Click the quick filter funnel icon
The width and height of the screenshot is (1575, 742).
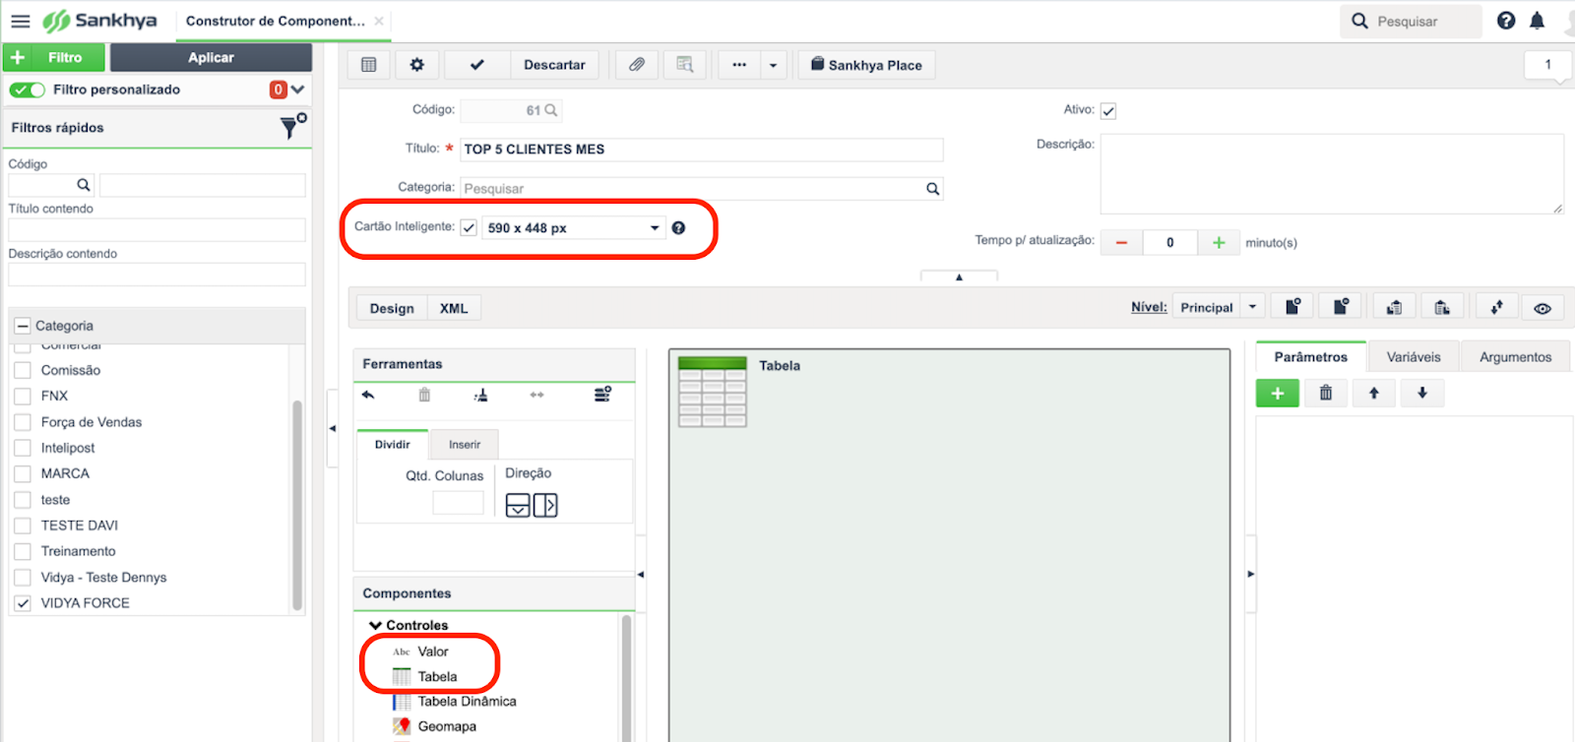pyautogui.click(x=292, y=126)
